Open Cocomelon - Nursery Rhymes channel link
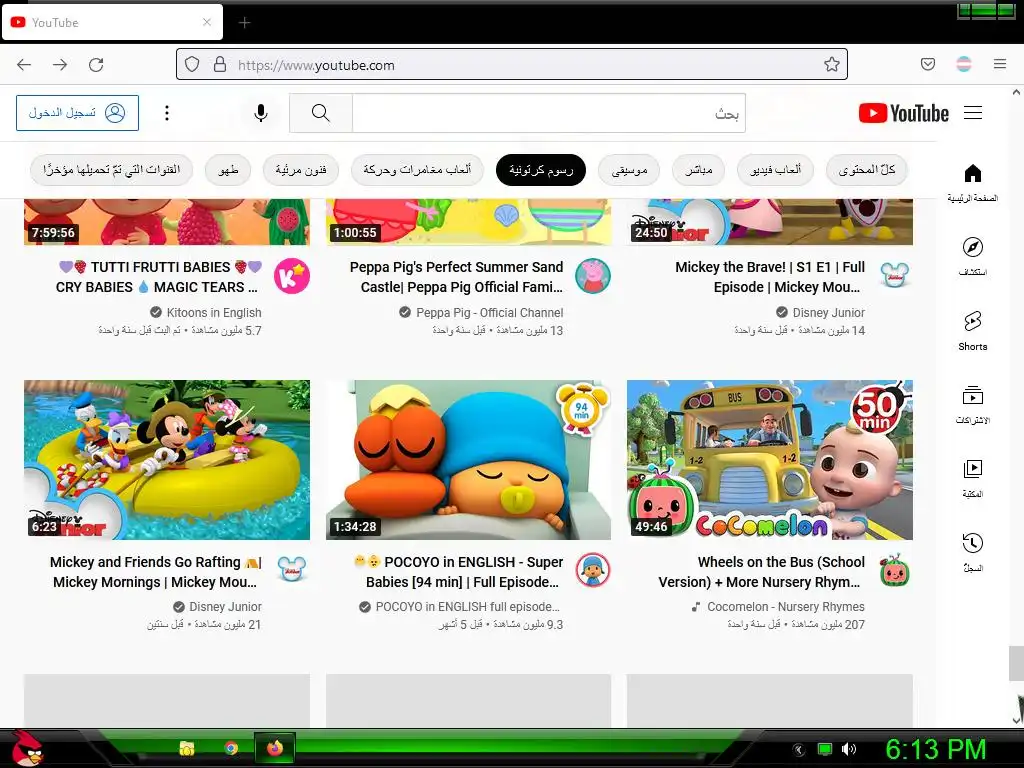The width and height of the screenshot is (1024, 768). click(786, 607)
